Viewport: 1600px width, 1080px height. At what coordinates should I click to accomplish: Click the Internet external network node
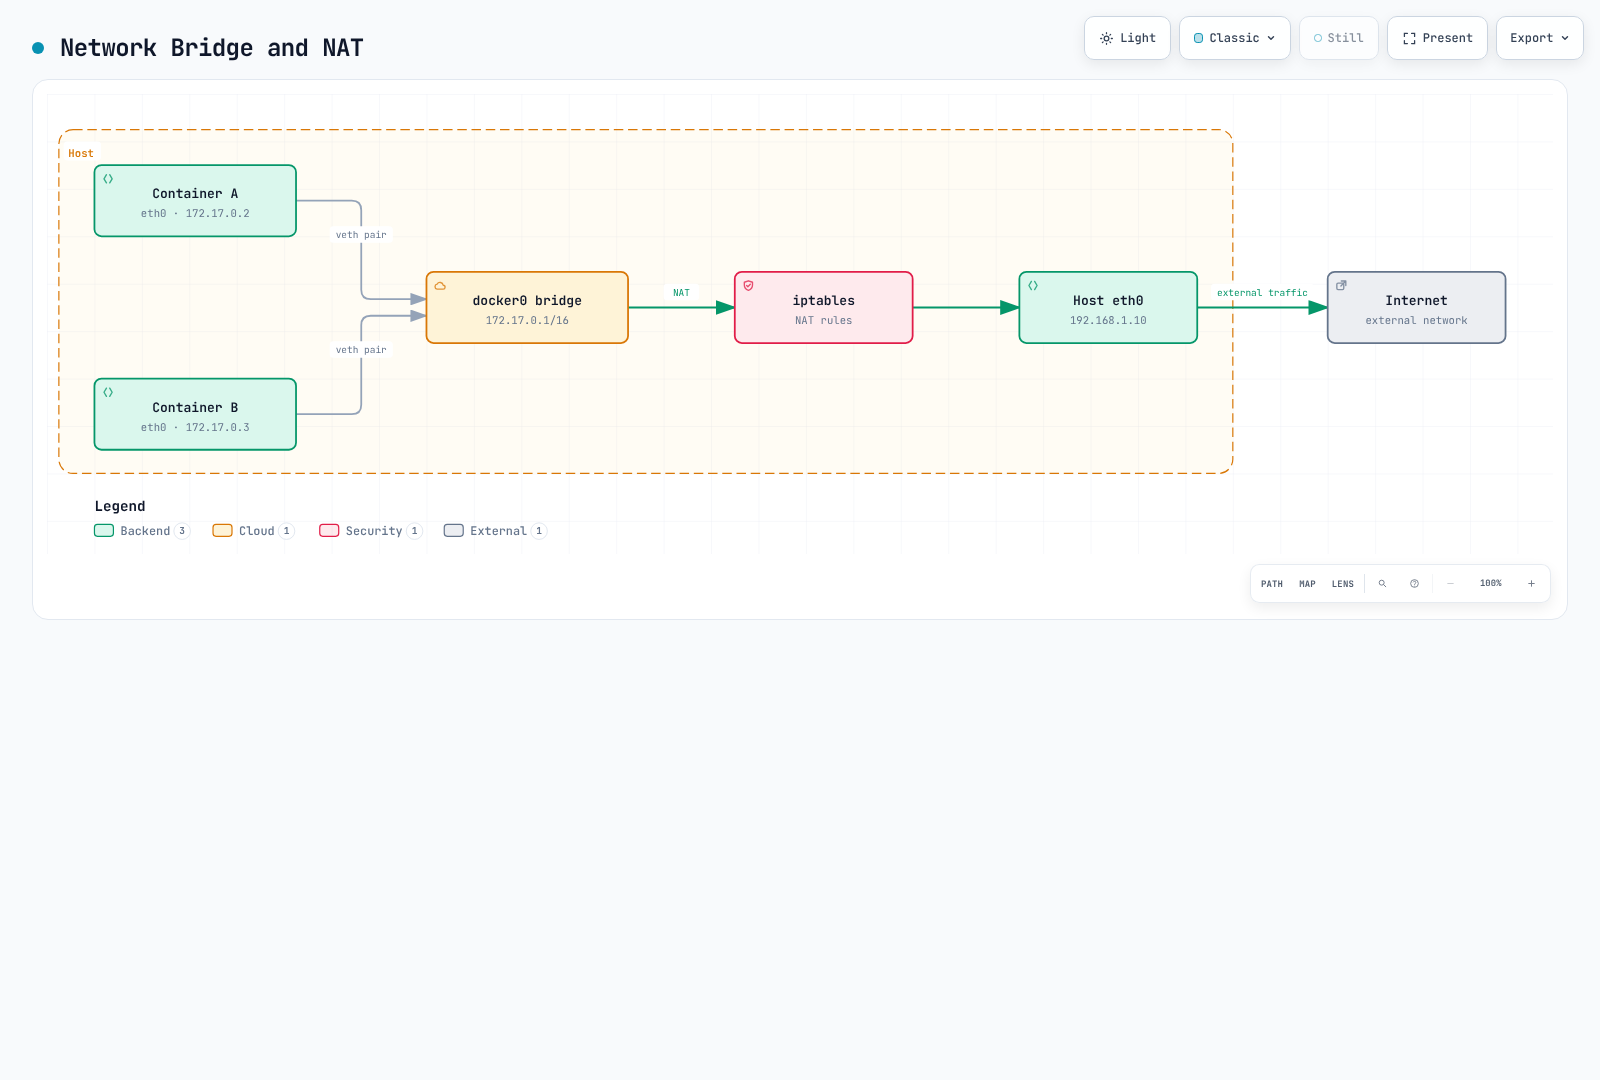pos(1416,308)
